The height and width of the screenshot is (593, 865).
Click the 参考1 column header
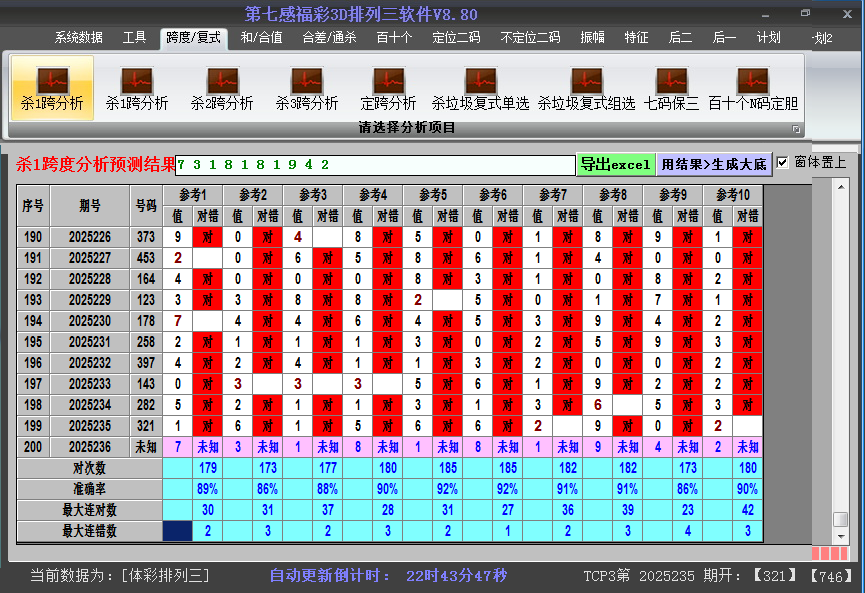[x=193, y=194]
